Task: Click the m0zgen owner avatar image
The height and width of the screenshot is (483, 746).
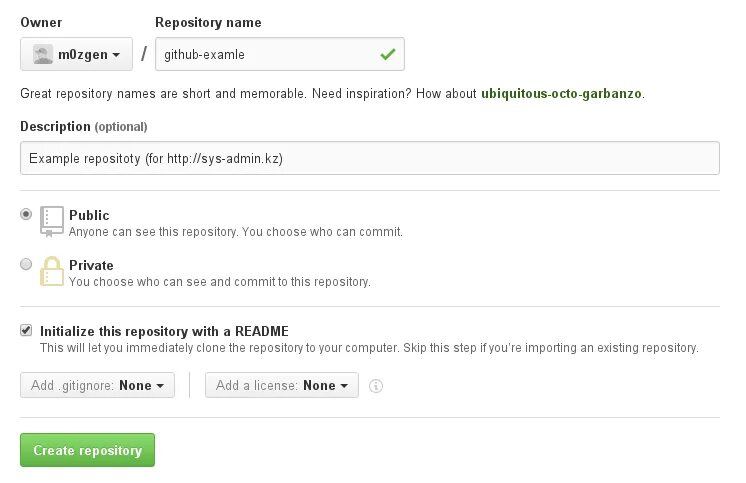Action: tap(43, 54)
